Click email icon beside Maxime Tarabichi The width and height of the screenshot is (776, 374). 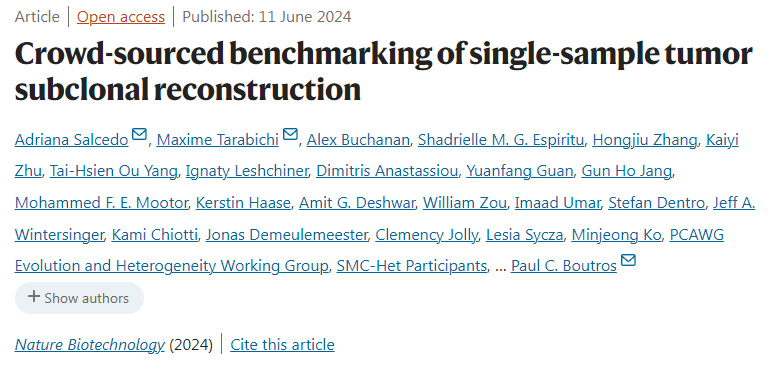point(290,134)
